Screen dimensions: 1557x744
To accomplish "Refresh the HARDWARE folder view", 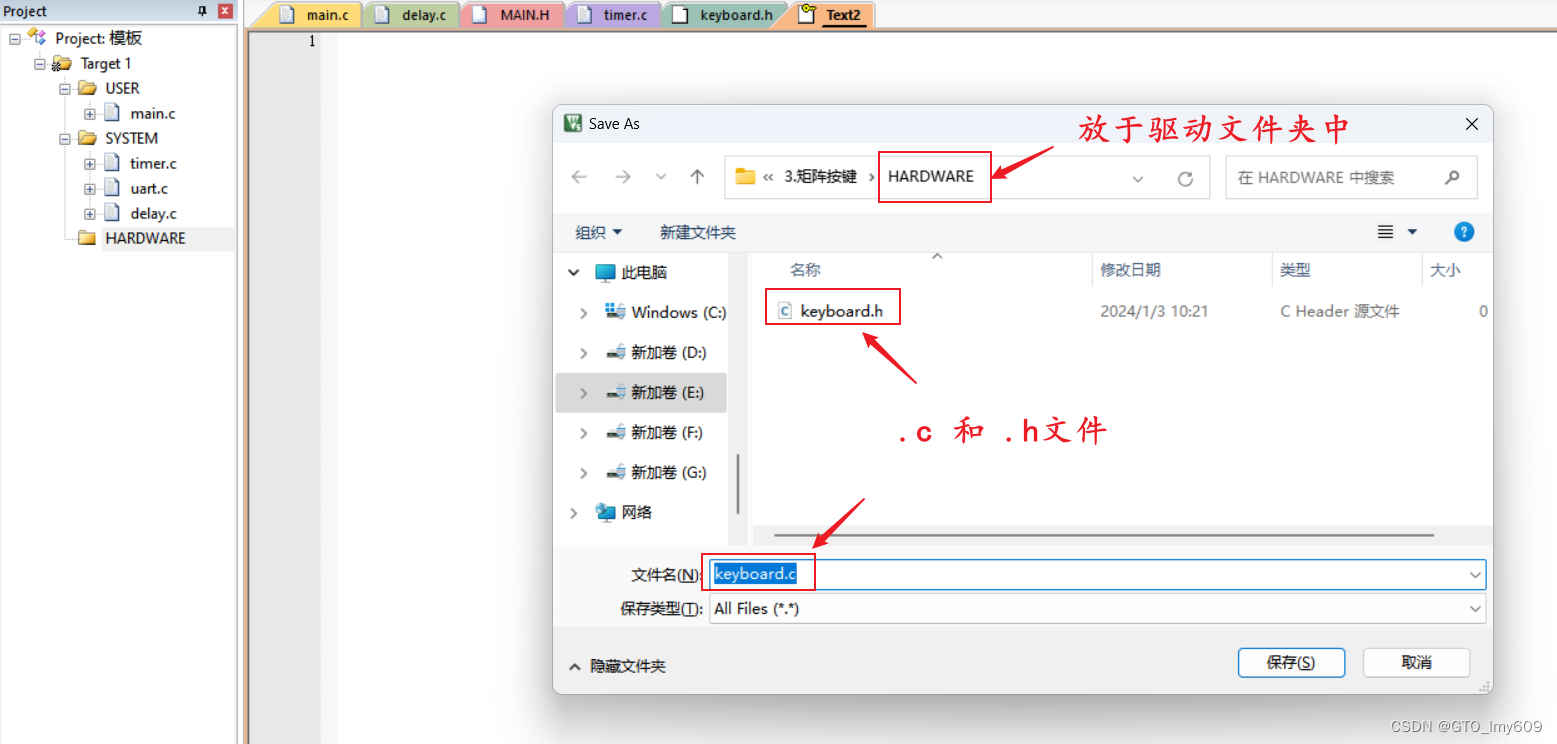I will pyautogui.click(x=1185, y=178).
